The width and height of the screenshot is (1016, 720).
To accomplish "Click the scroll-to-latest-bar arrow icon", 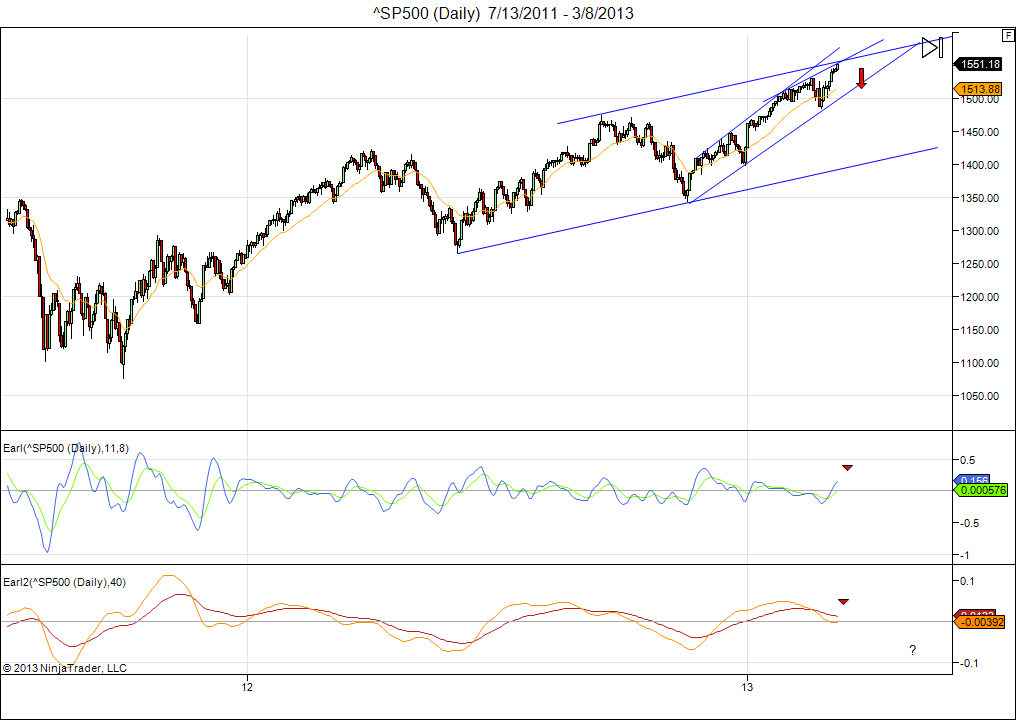I will click(933, 47).
